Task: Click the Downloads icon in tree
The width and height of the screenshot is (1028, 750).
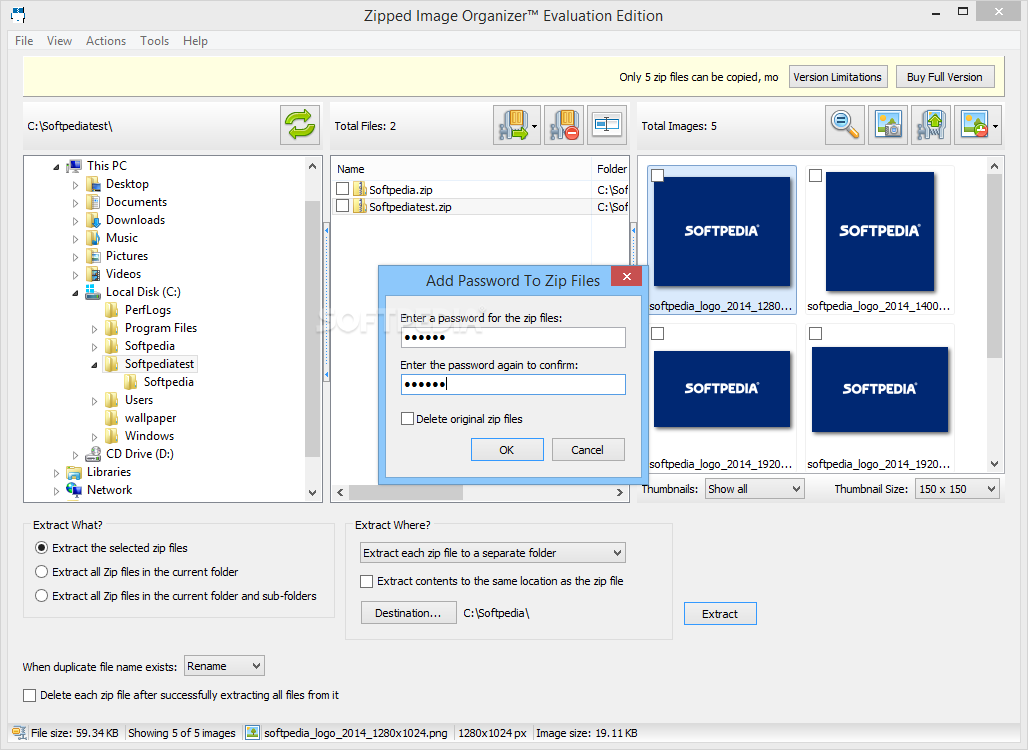Action: 93,220
